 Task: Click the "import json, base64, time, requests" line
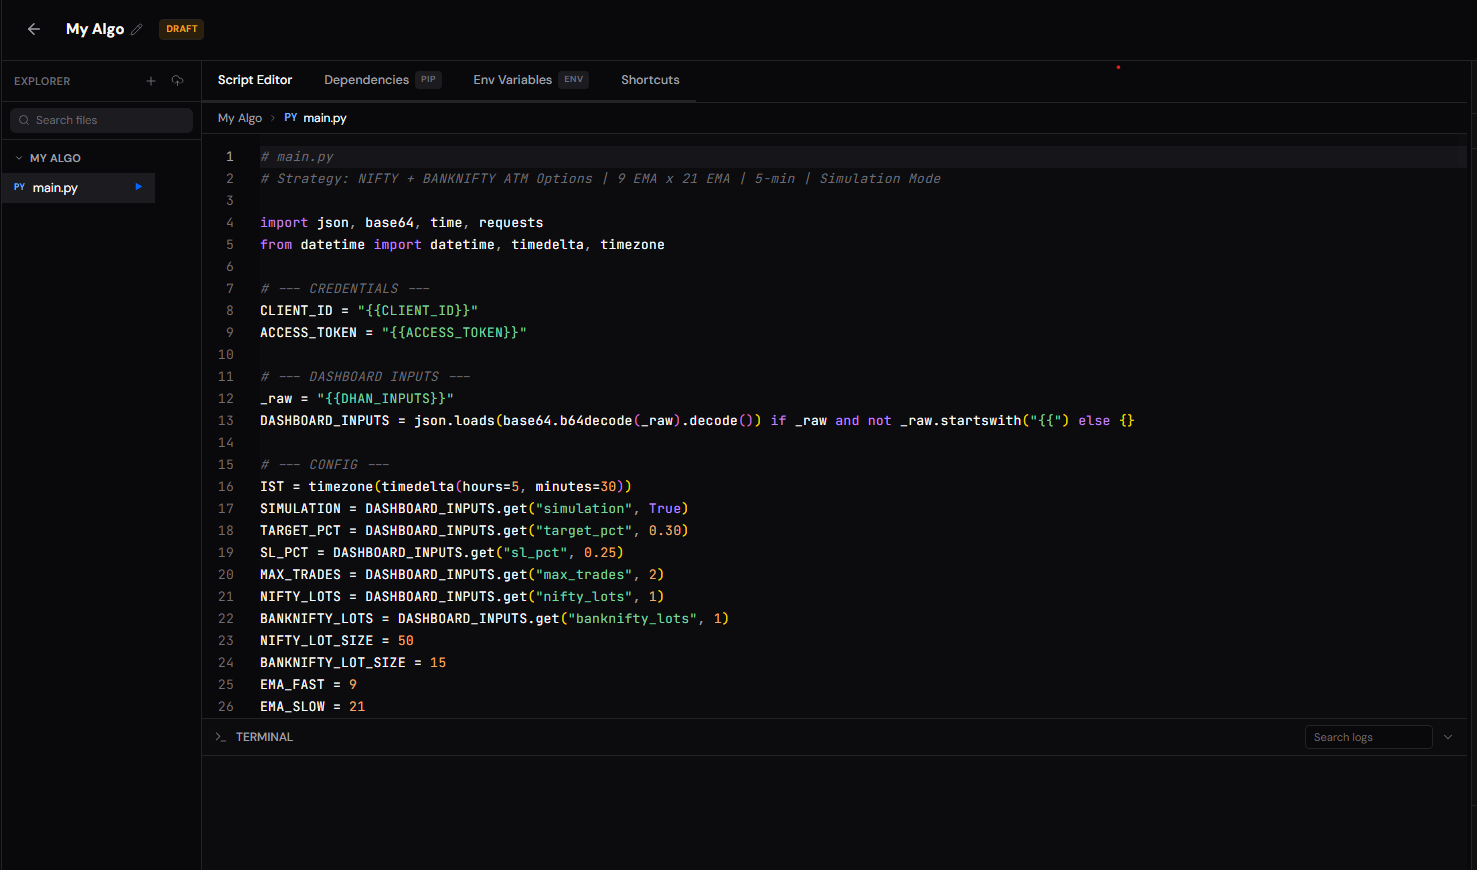pos(402,223)
